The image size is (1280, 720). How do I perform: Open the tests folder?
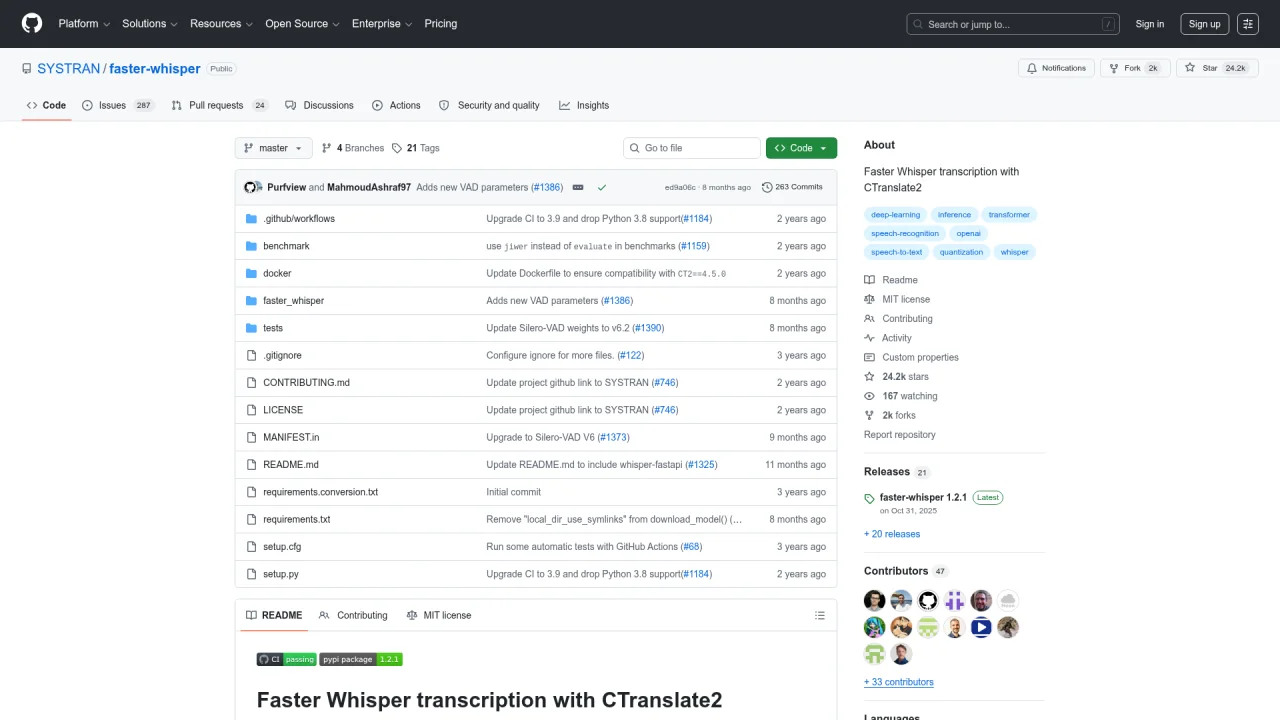tap(273, 328)
